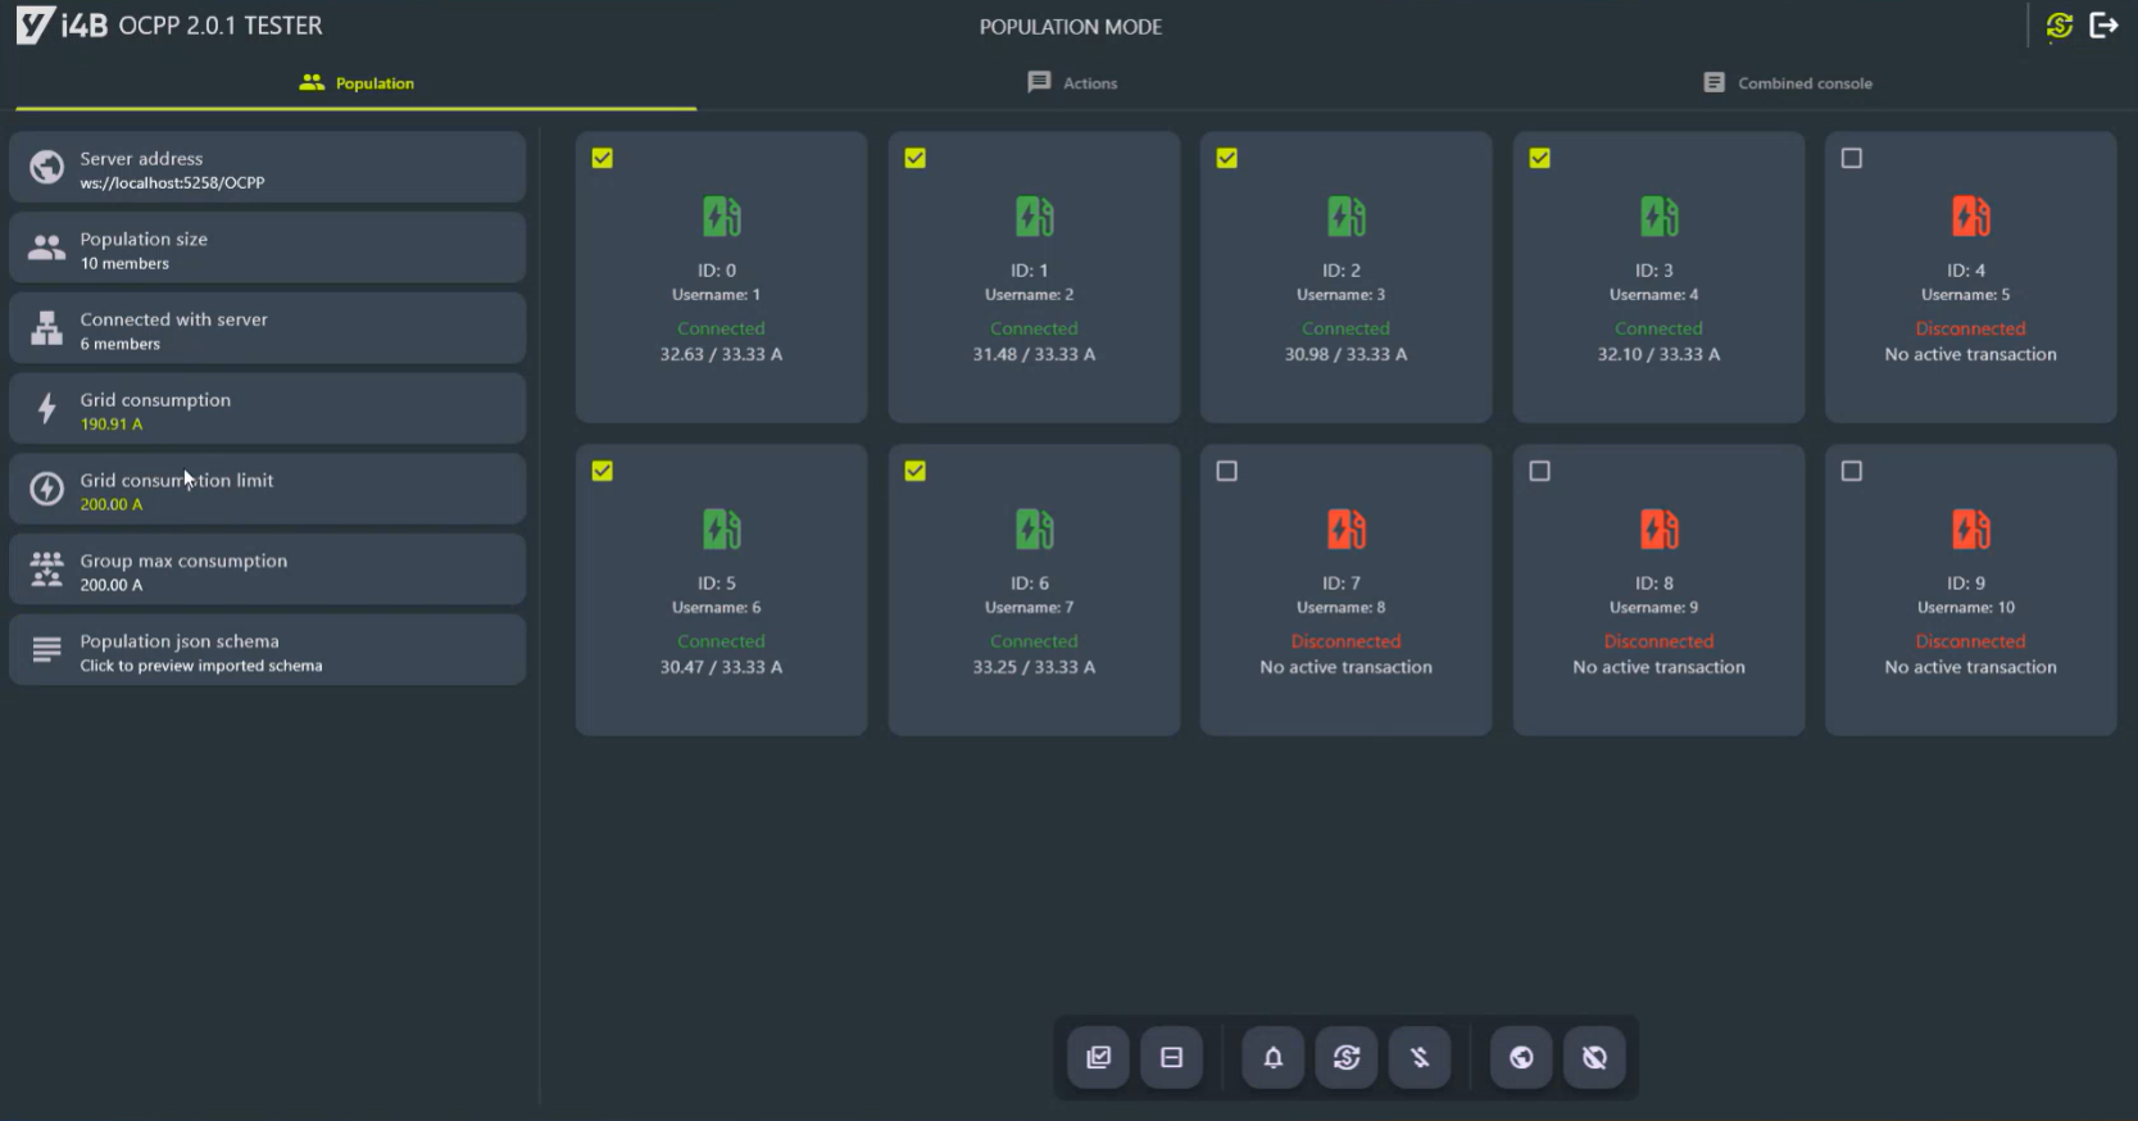Click bottom toolbar globe connect icon

coord(1521,1057)
